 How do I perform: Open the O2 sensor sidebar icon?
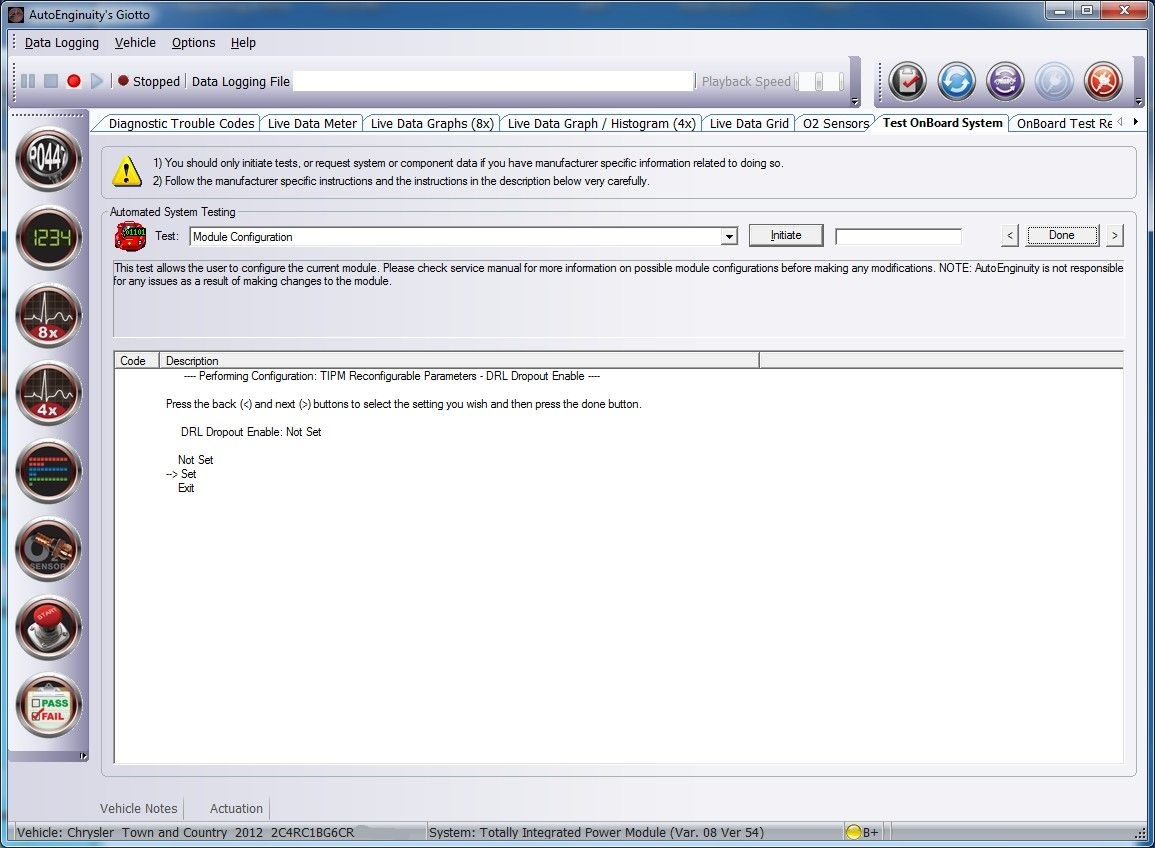pyautogui.click(x=49, y=550)
